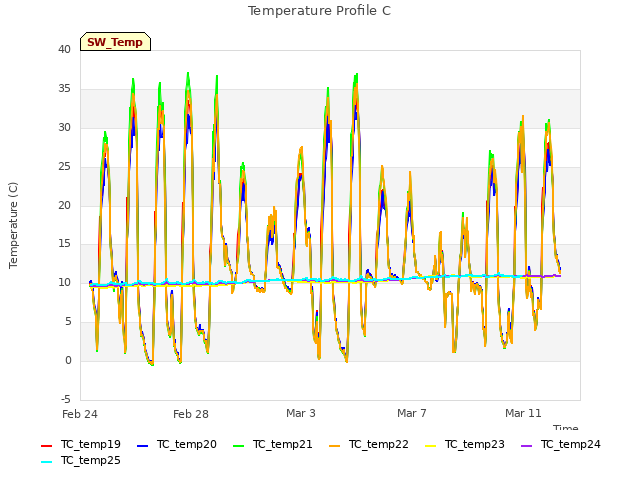Viewport: 640px width, 480px height.
Task: Click the -5 y-axis tick label
Action: point(66,399)
